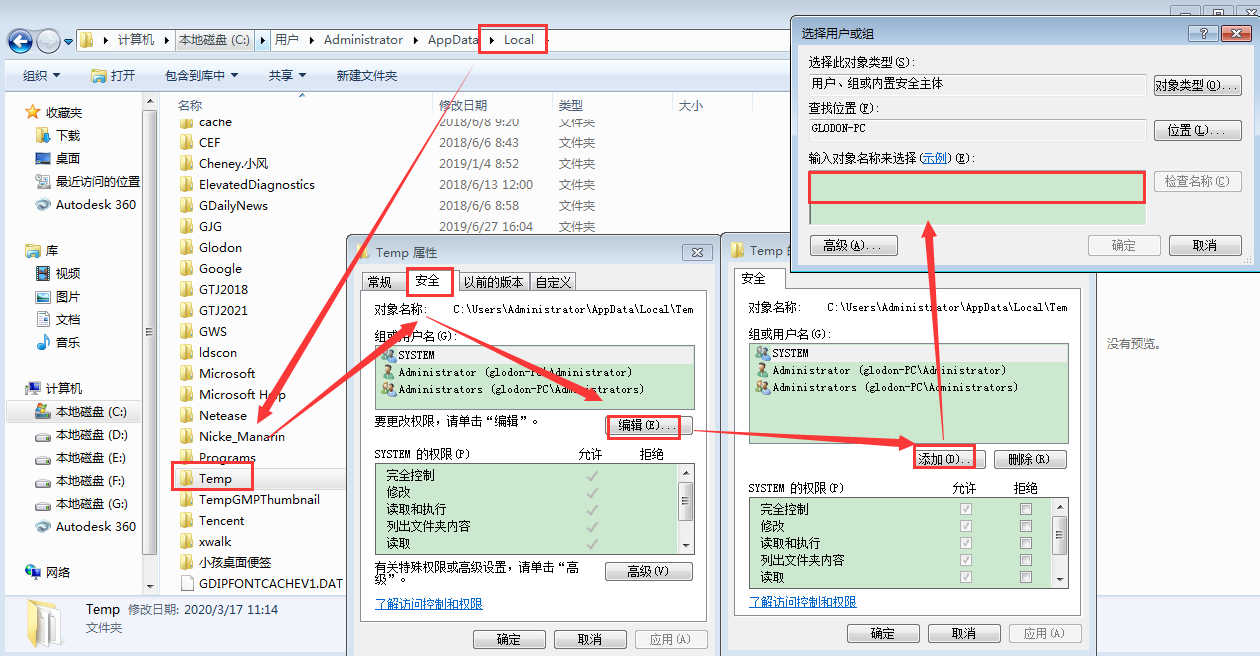Expand breadcrumb arrow after AppData
The image size is (1260, 656).
[491, 40]
